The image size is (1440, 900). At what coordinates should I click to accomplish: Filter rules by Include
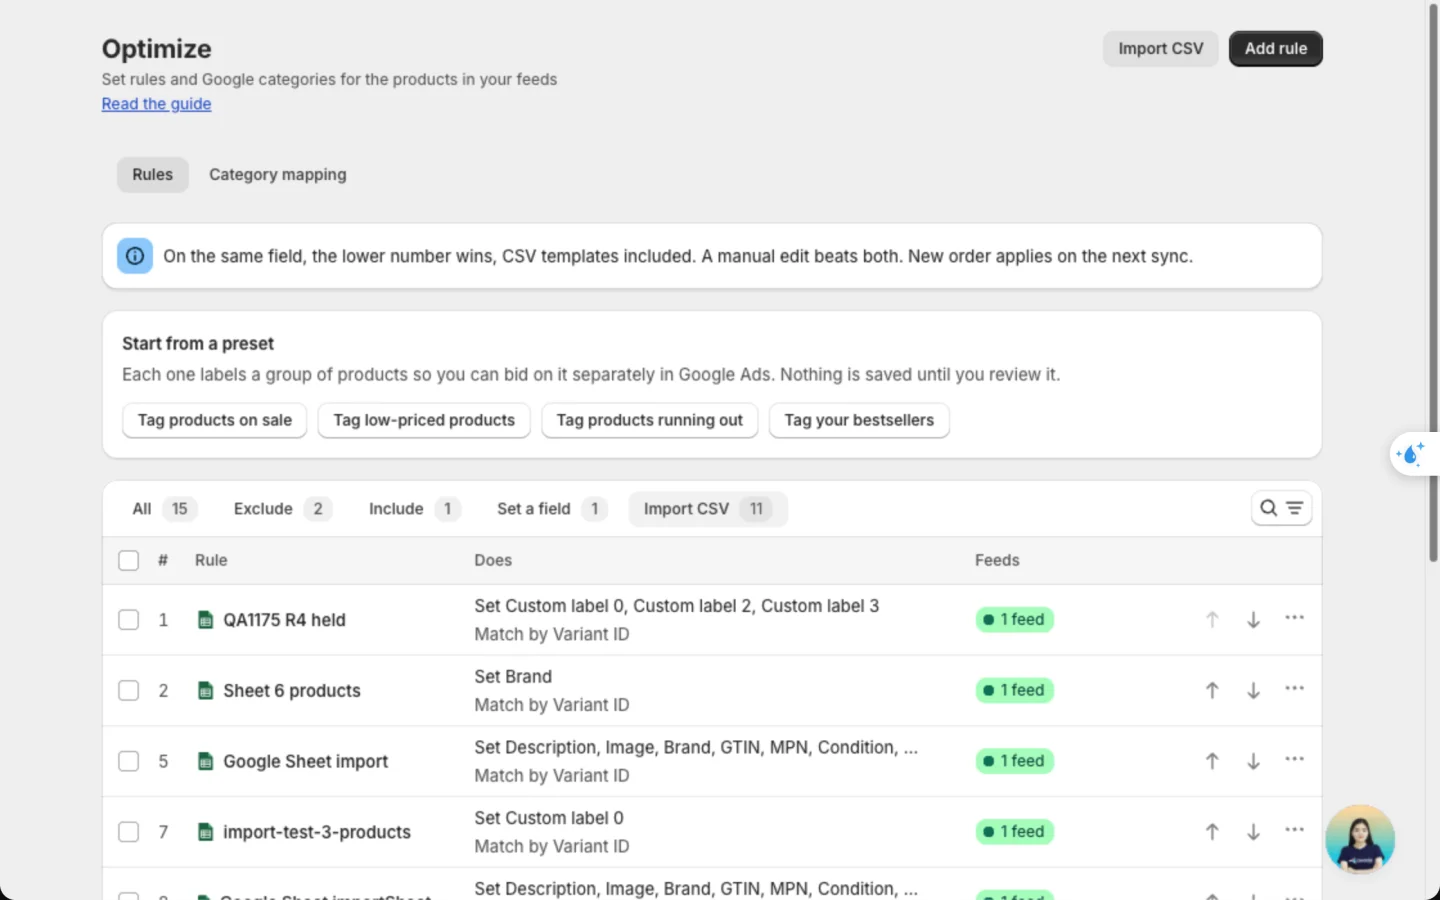coord(414,509)
